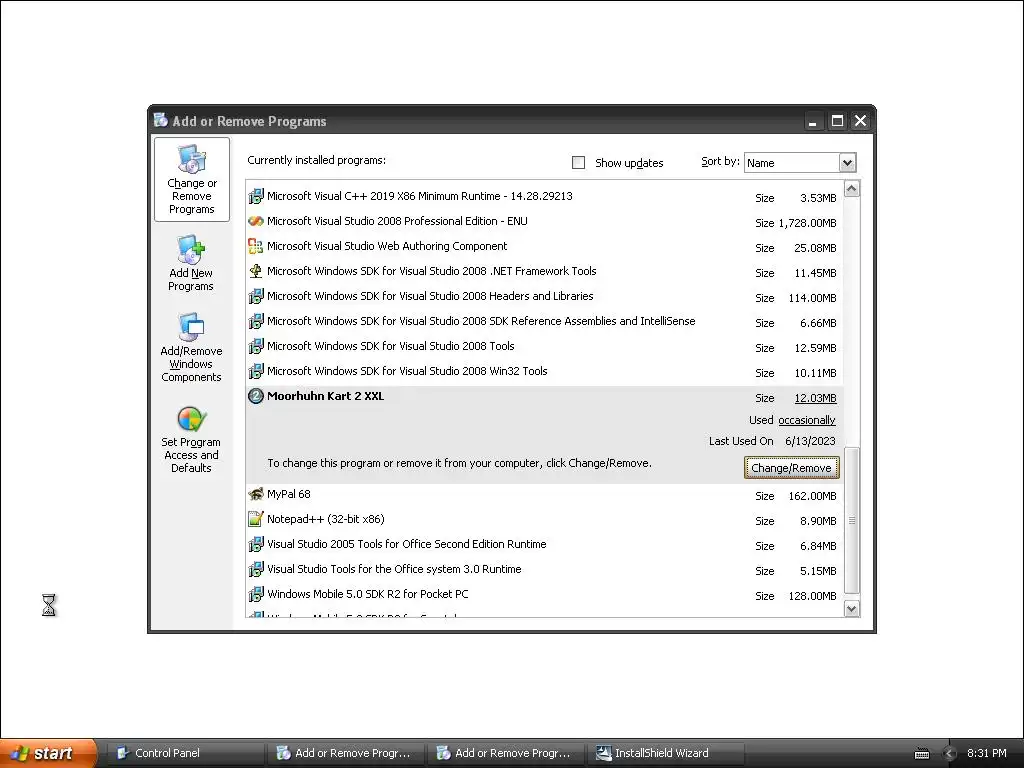Click the Notepad++ (32-bit x86) icon
The height and width of the screenshot is (768, 1024).
[x=256, y=519]
